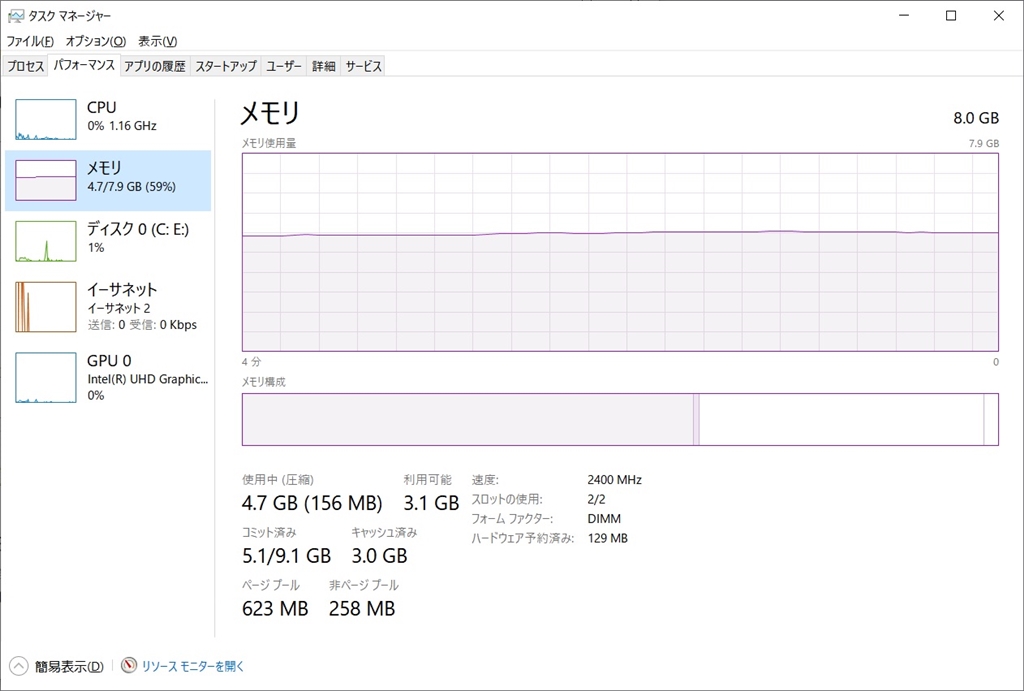Image resolution: width=1024 pixels, height=691 pixels.
Task: Click the memory composition bar
Action: click(620, 419)
